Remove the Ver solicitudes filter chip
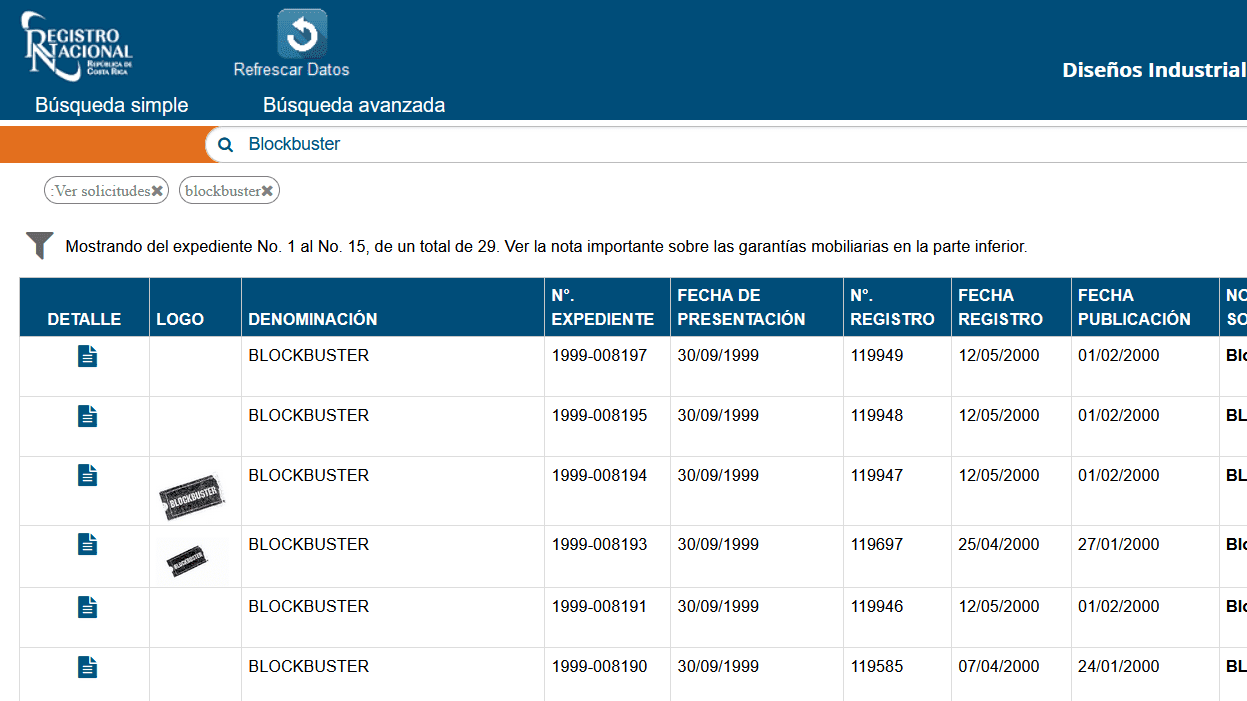1247x701 pixels. 157,189
